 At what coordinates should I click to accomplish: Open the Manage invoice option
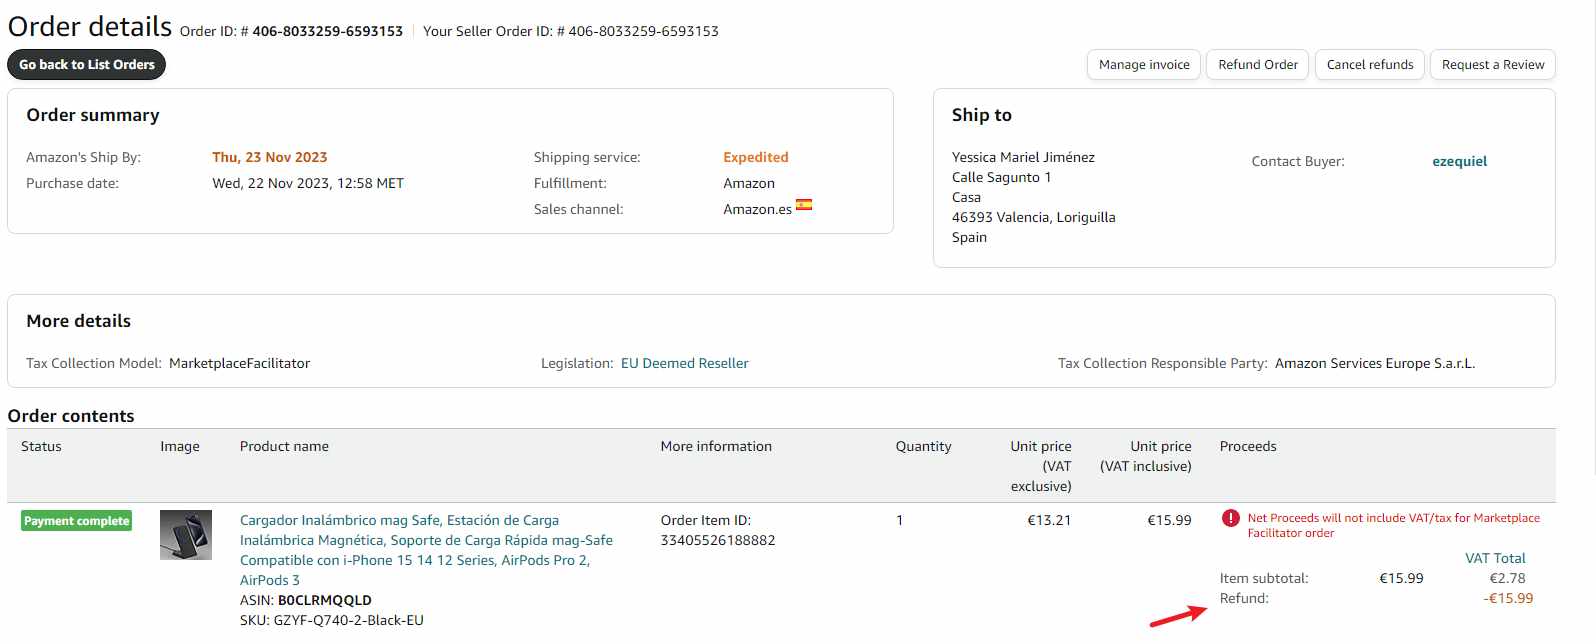tap(1144, 65)
